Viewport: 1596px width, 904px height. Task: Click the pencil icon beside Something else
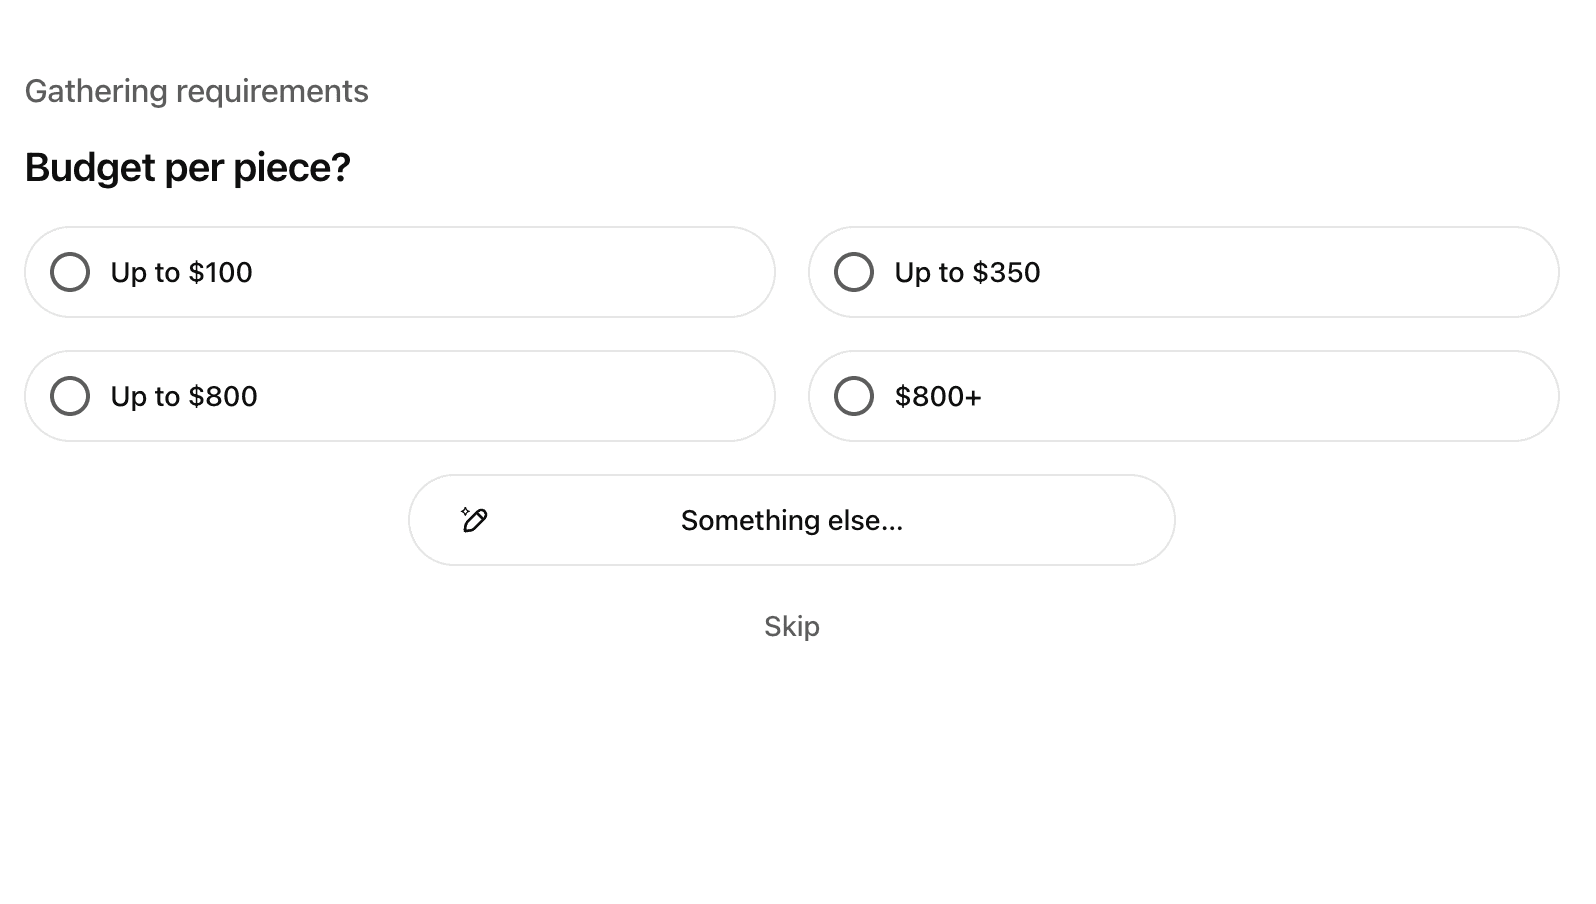(x=474, y=520)
